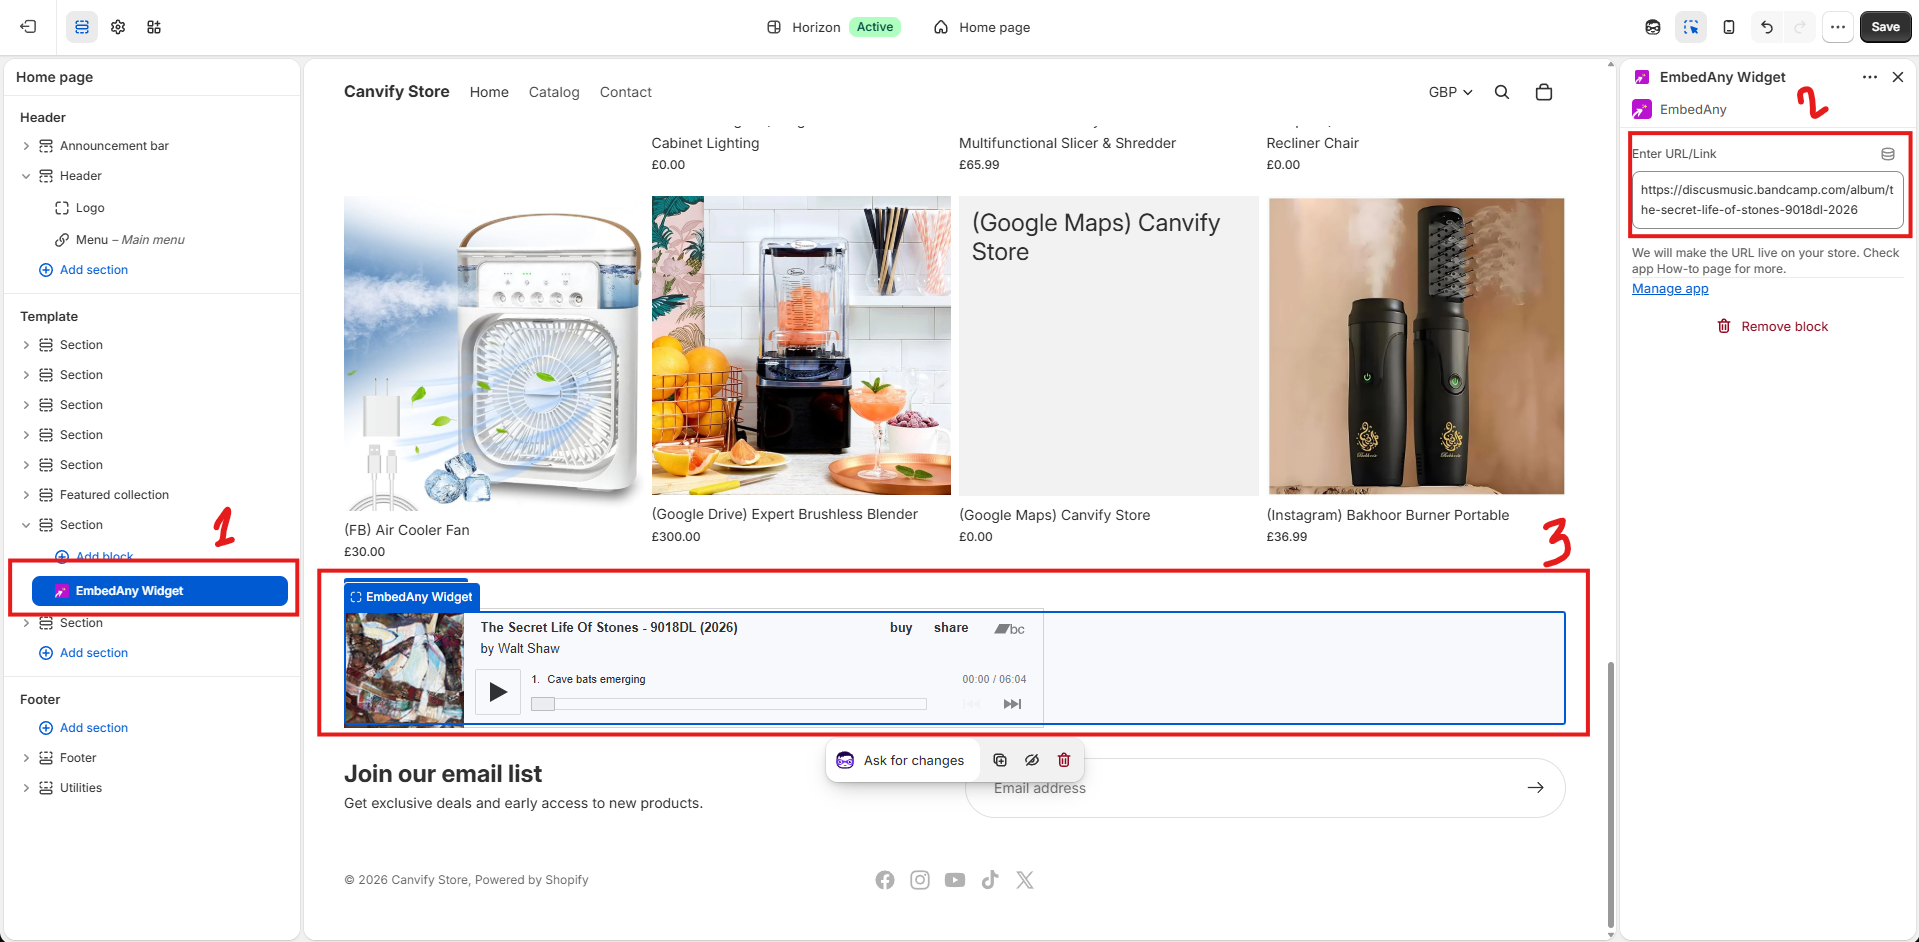Select the Logo block

tap(90, 208)
